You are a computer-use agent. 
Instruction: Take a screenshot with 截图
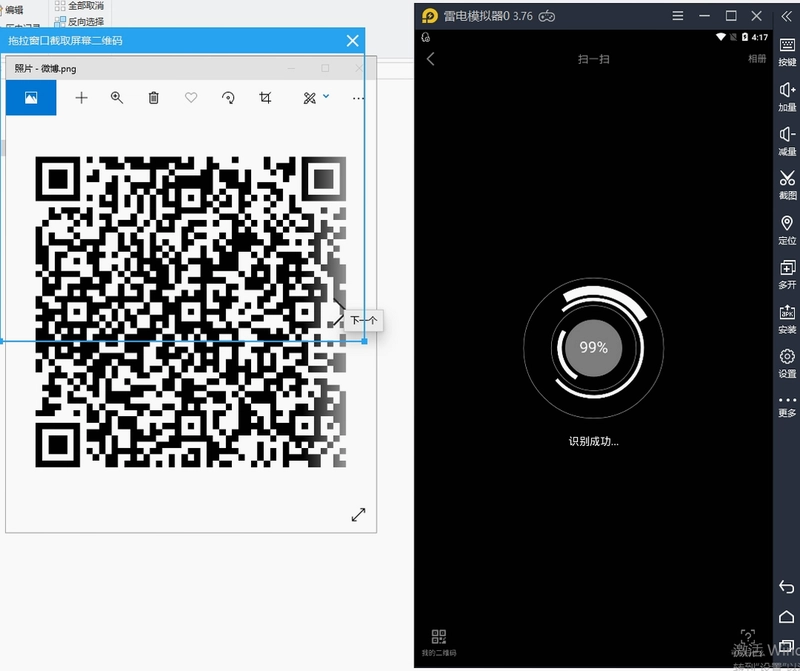coord(787,185)
